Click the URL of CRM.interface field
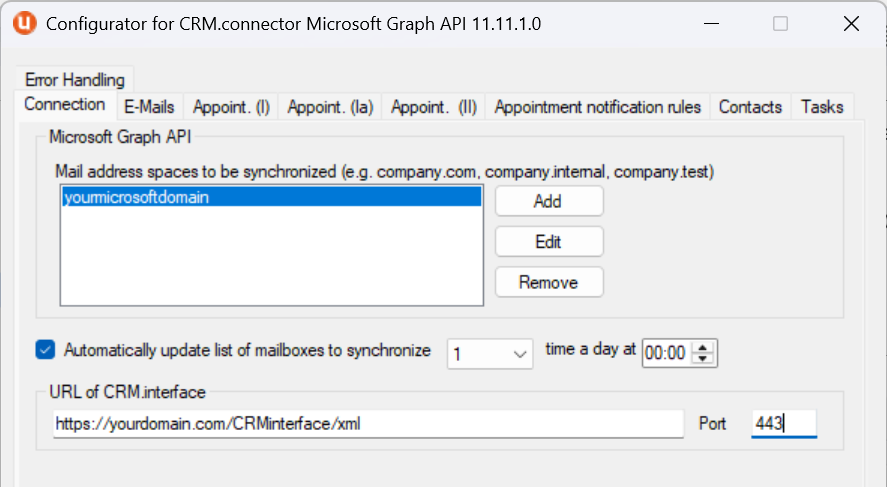 tap(368, 423)
